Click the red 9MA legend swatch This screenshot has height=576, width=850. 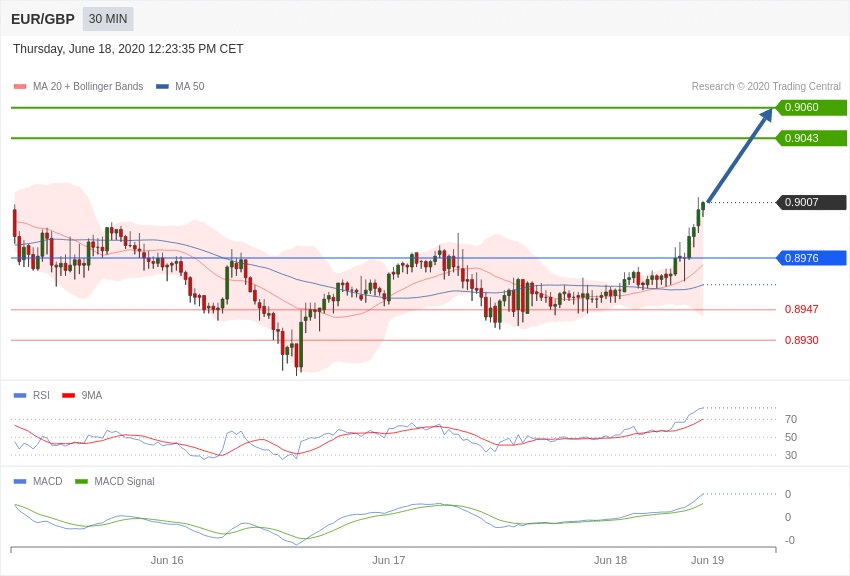pos(69,396)
